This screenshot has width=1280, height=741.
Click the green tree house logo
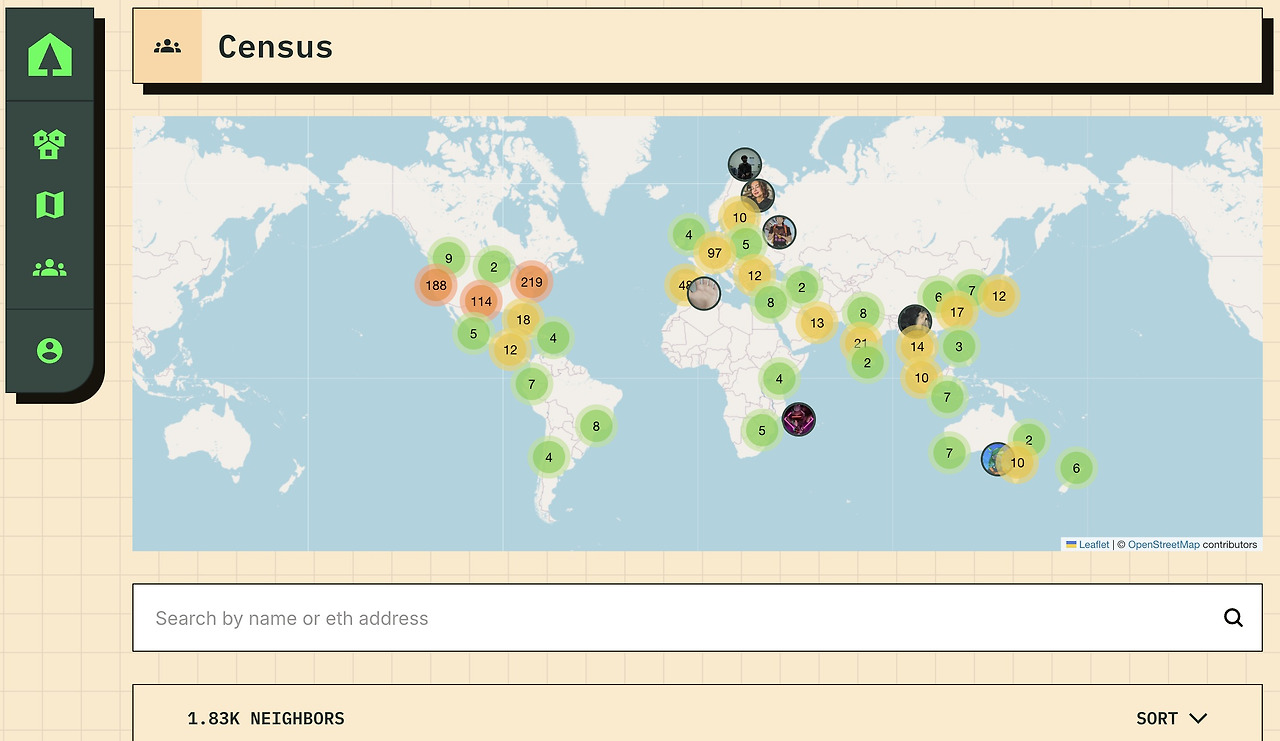[x=50, y=55]
